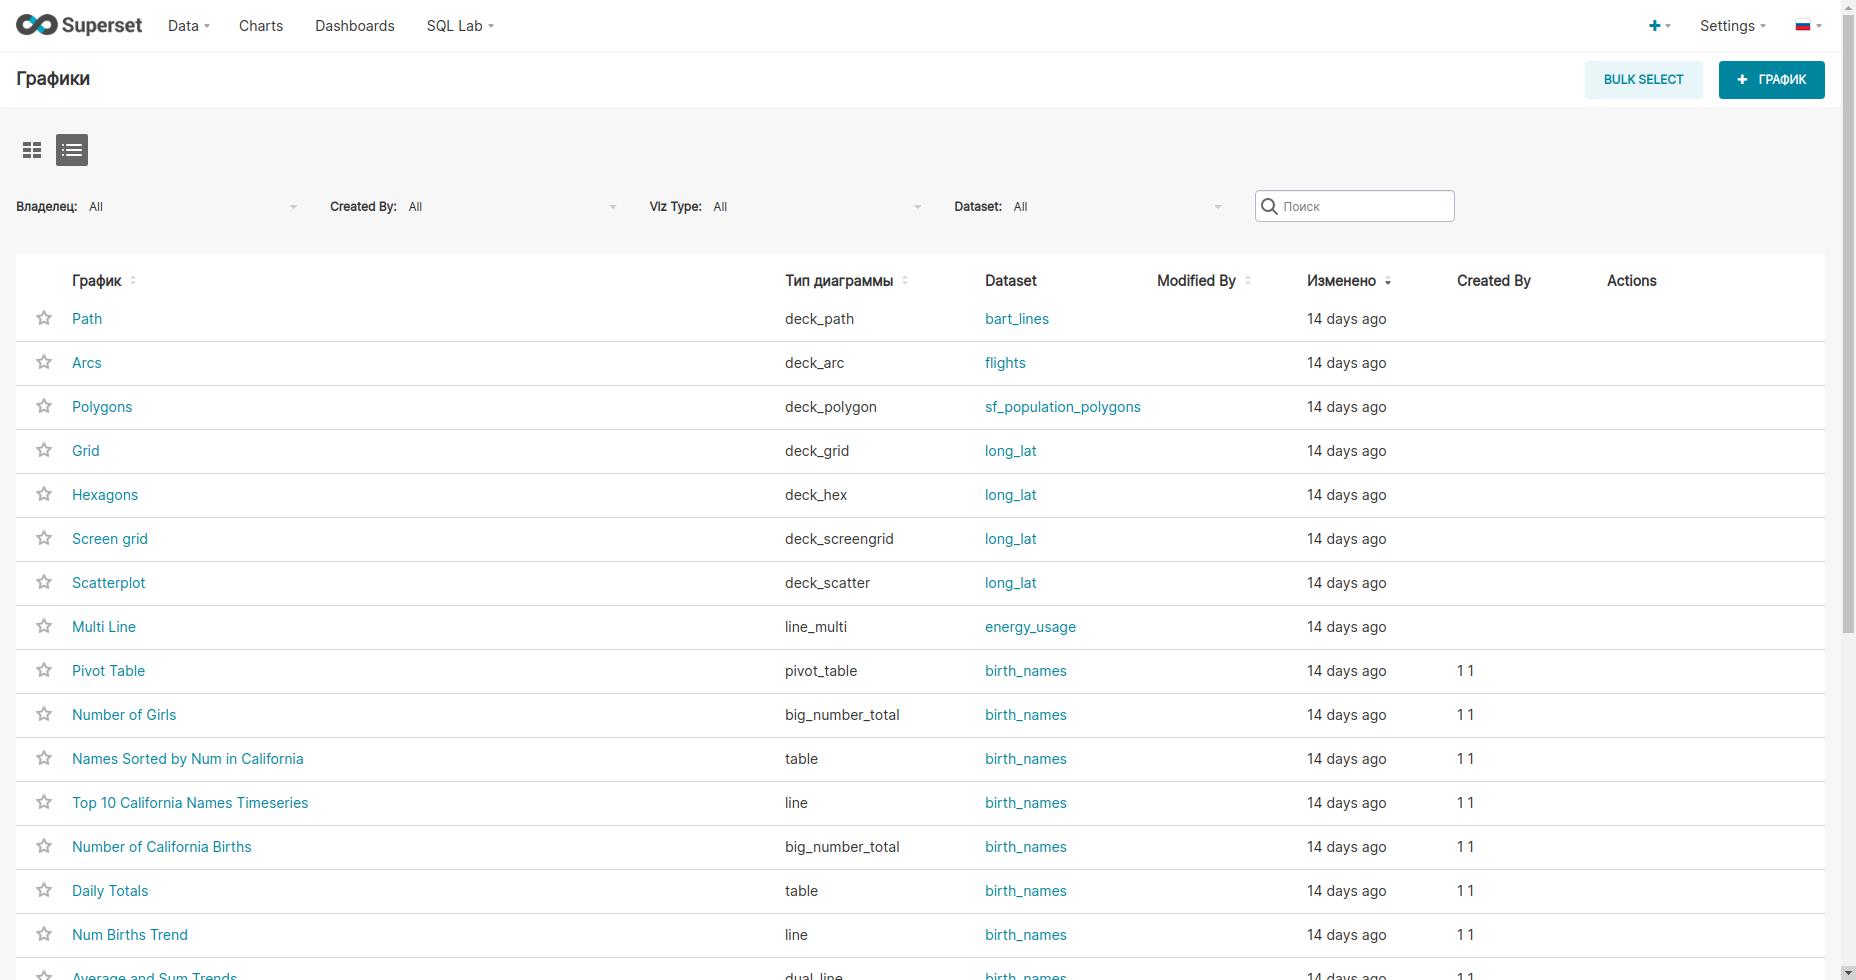Open the flights dataset link

tap(1005, 363)
